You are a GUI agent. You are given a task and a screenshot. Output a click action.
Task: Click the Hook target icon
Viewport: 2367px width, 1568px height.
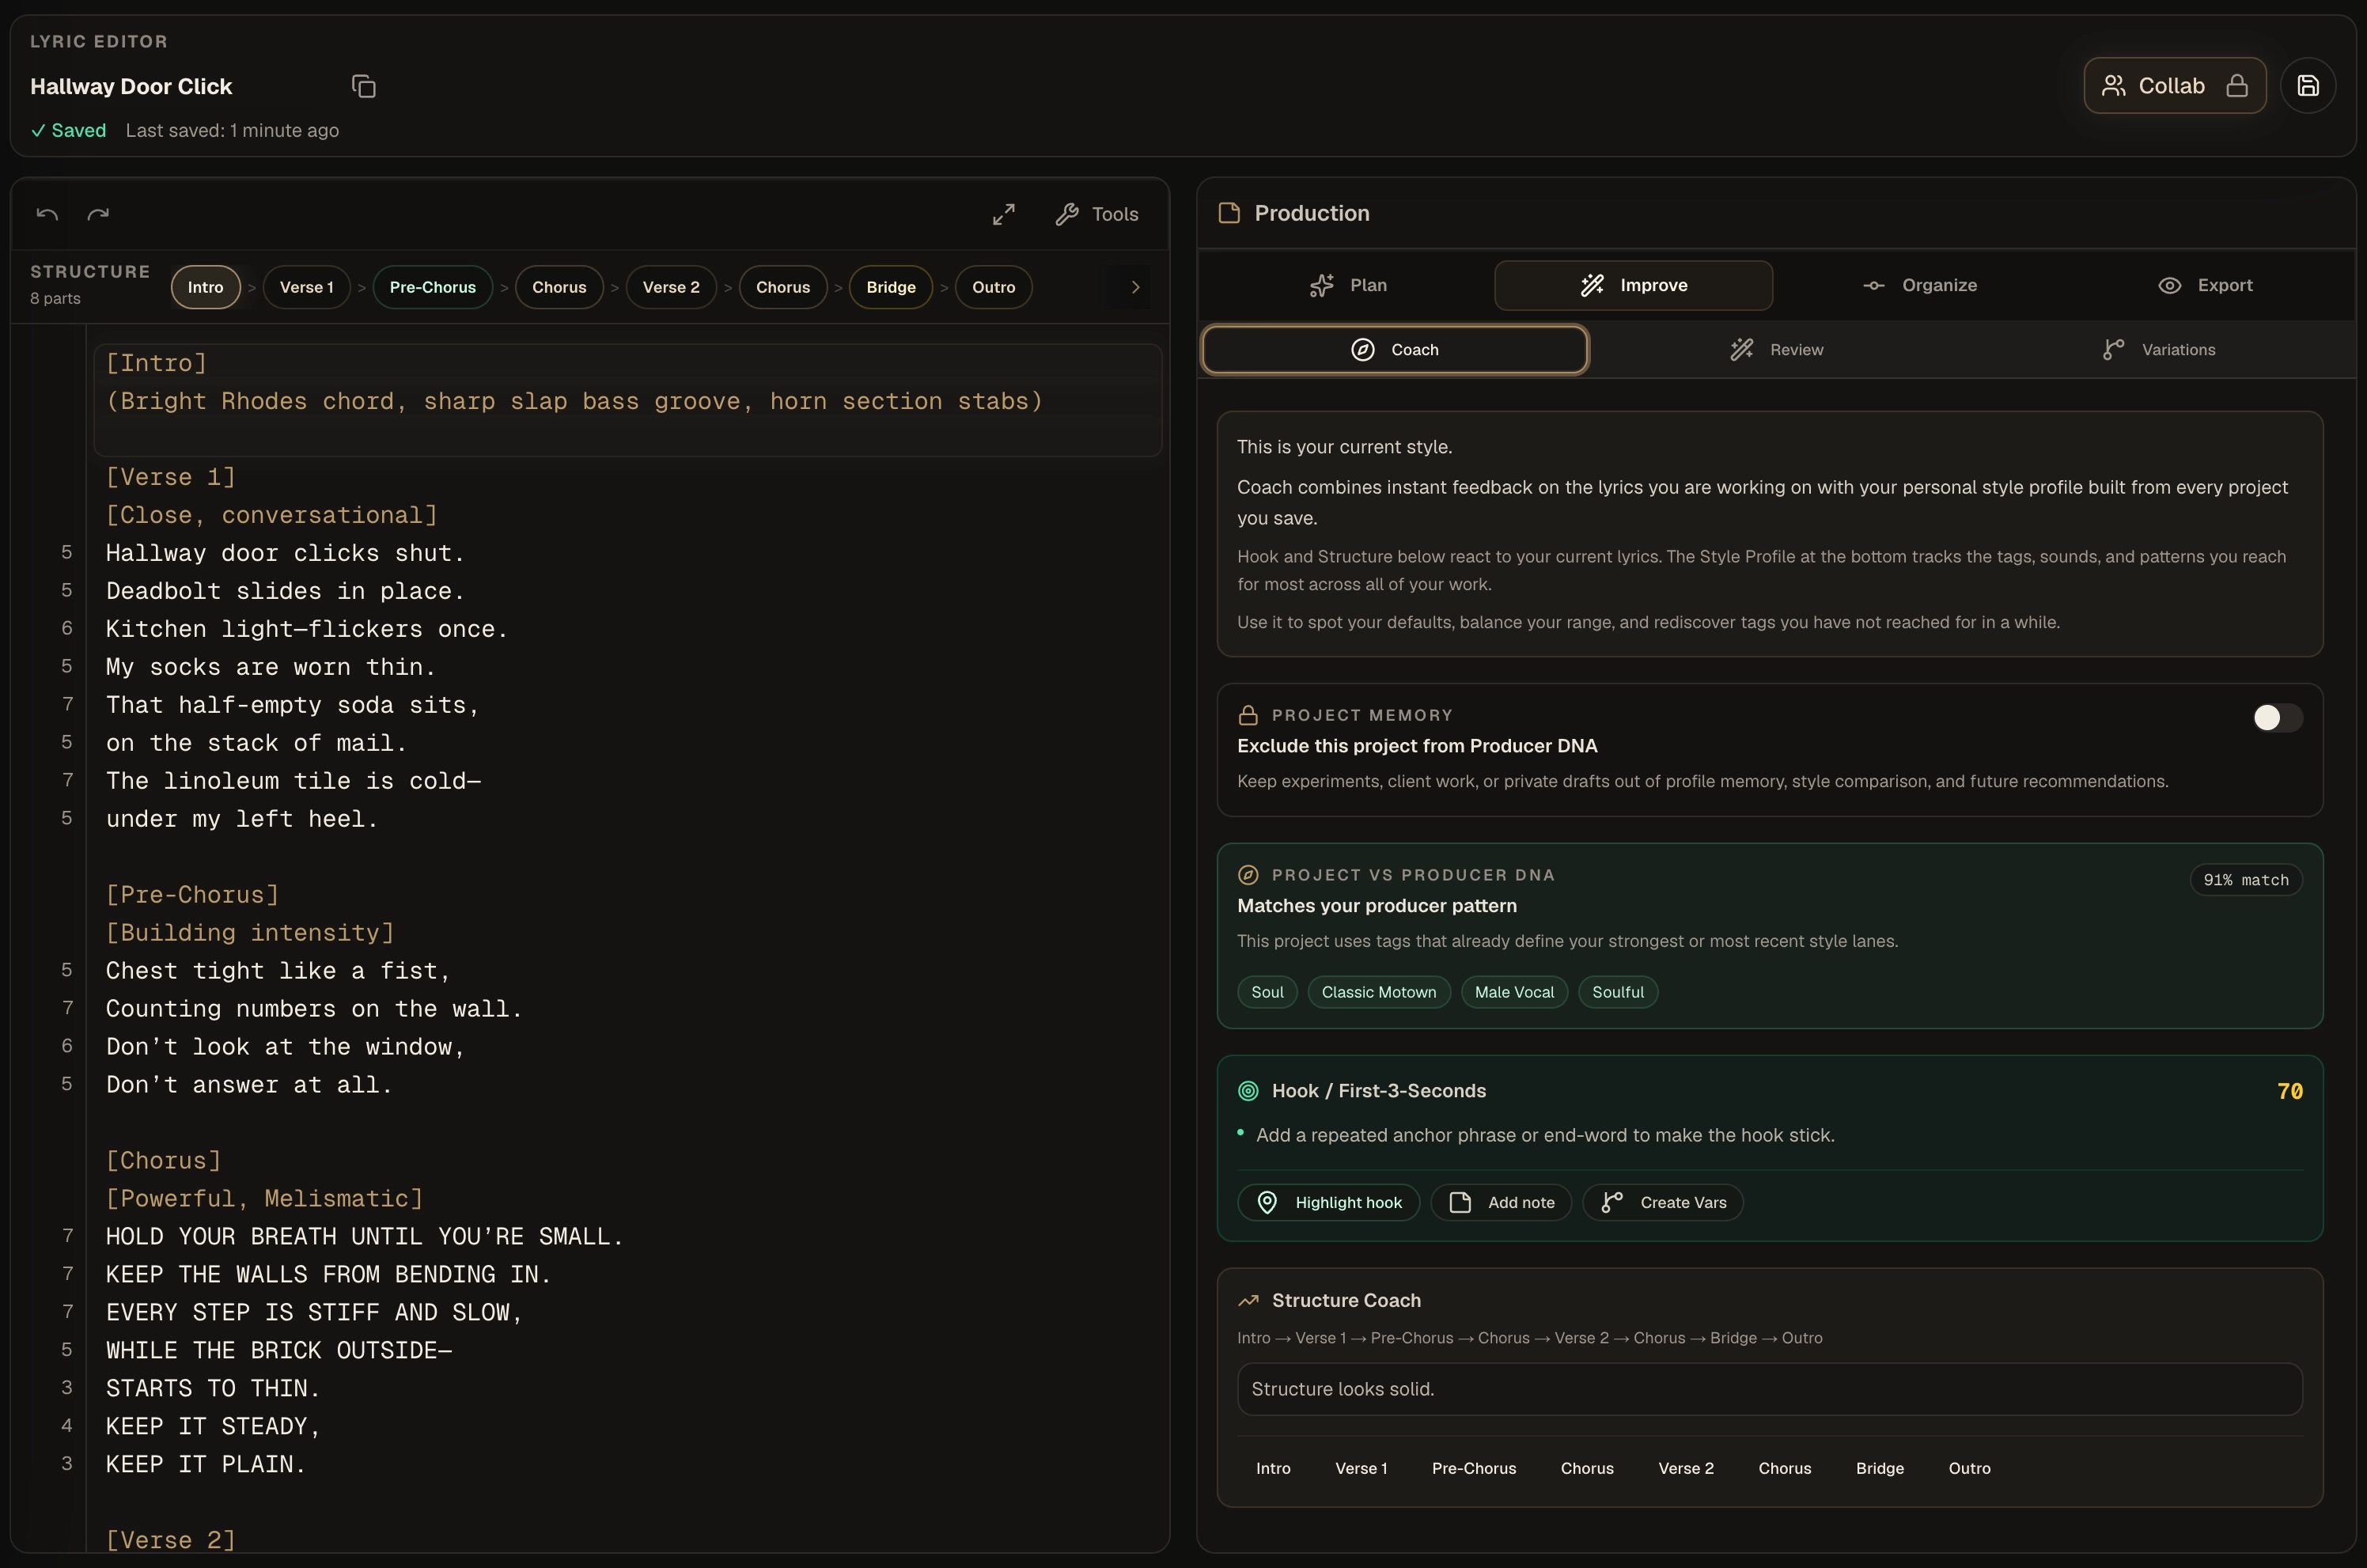point(1248,1091)
